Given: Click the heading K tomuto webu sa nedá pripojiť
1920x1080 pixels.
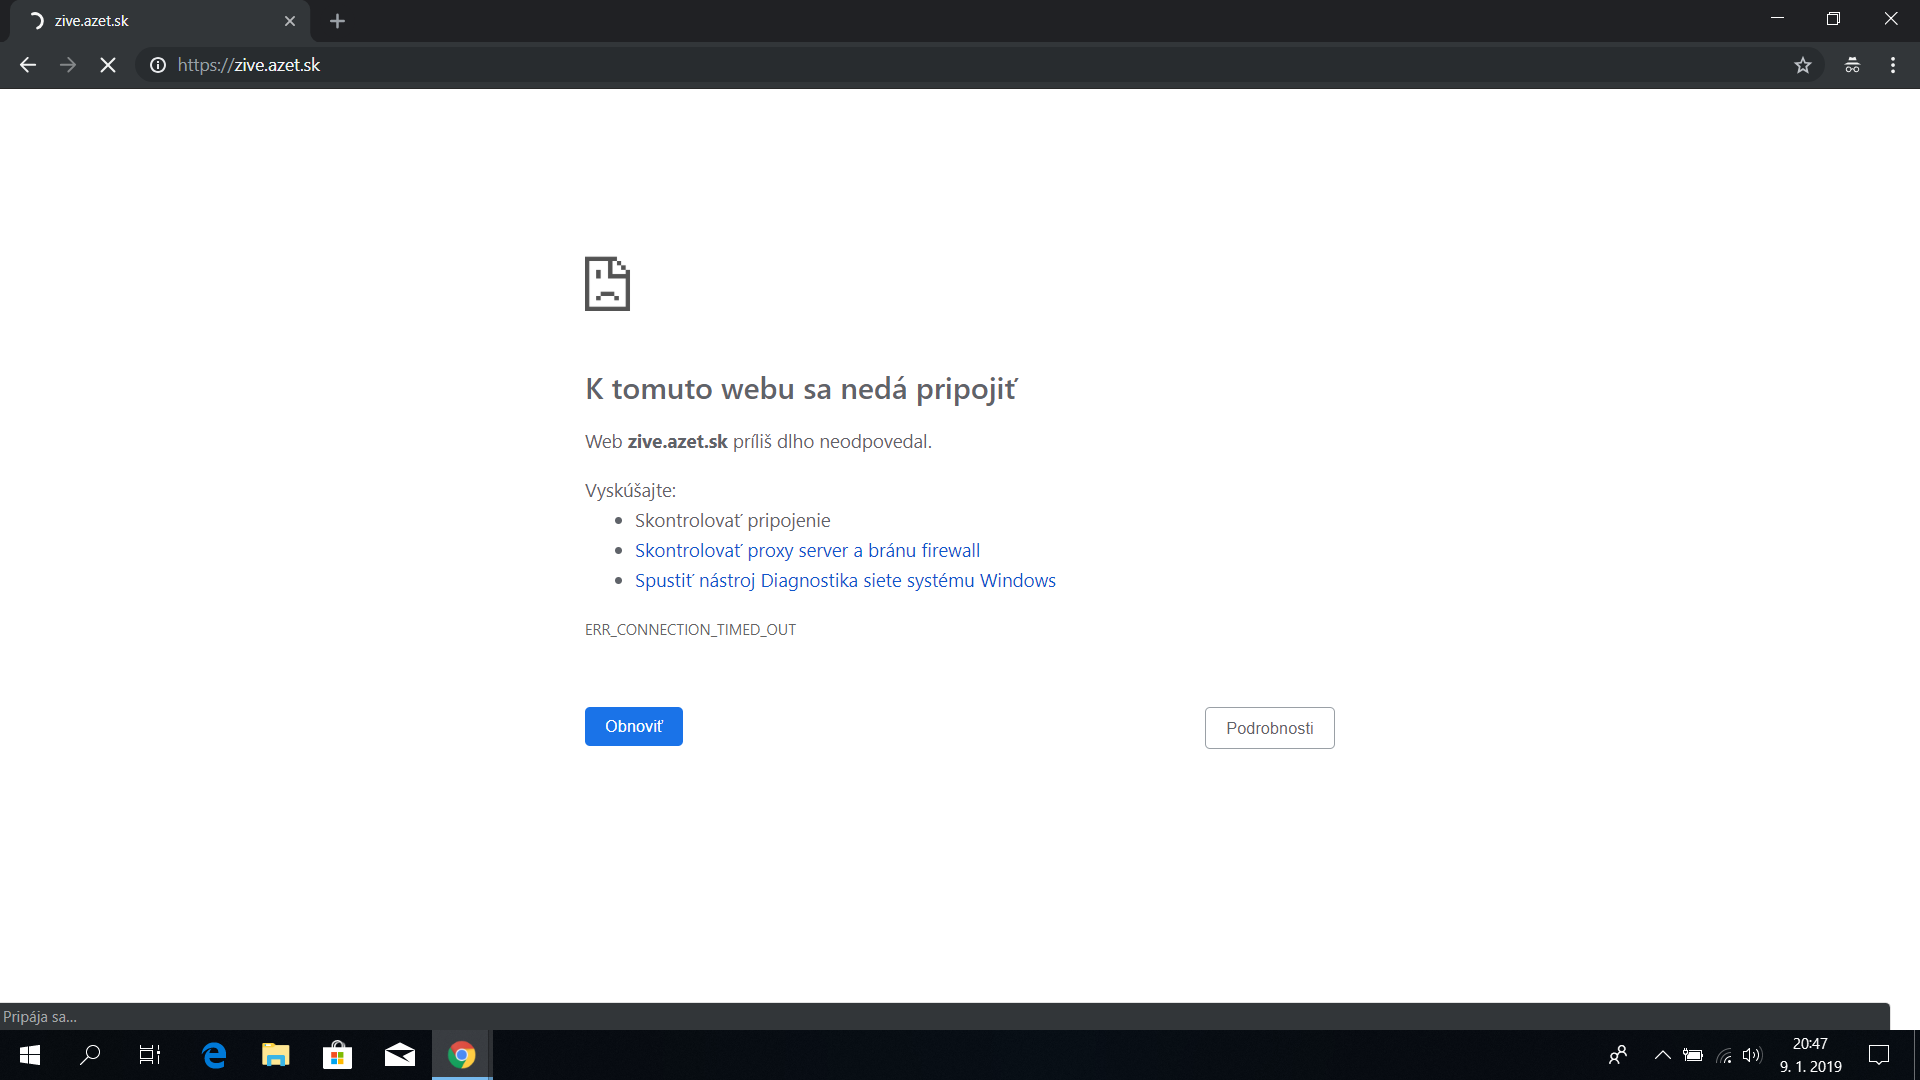Looking at the screenshot, I should click(x=800, y=388).
